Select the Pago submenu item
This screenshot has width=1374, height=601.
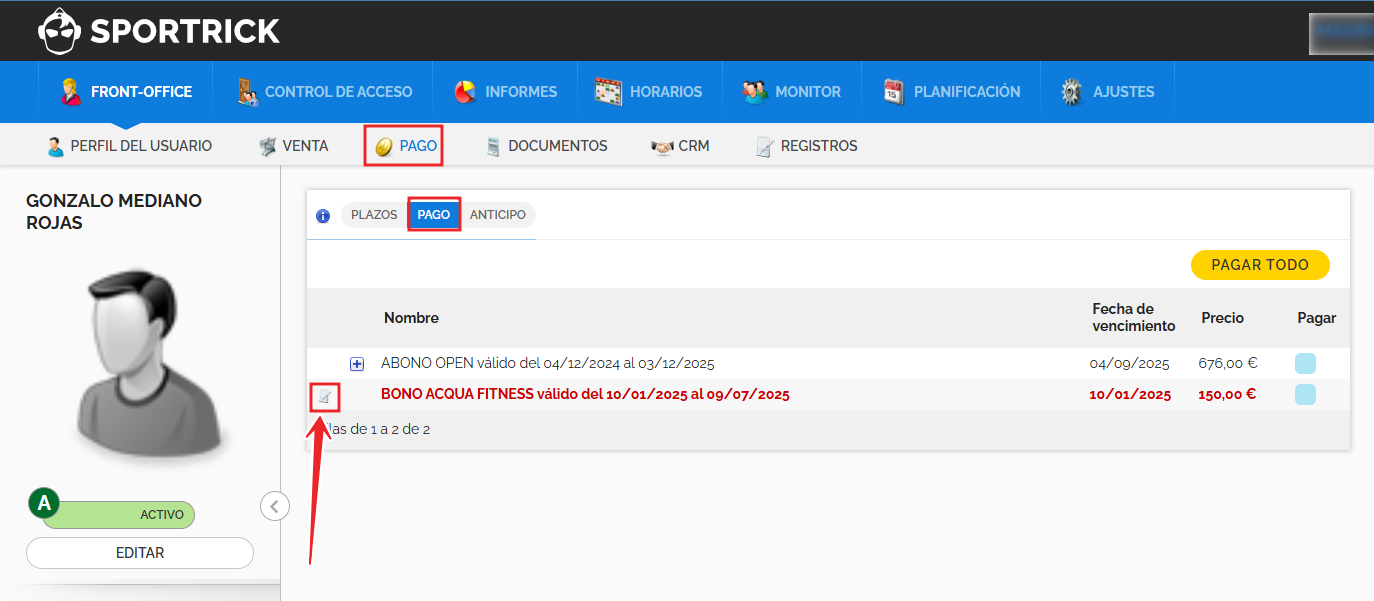[404, 146]
